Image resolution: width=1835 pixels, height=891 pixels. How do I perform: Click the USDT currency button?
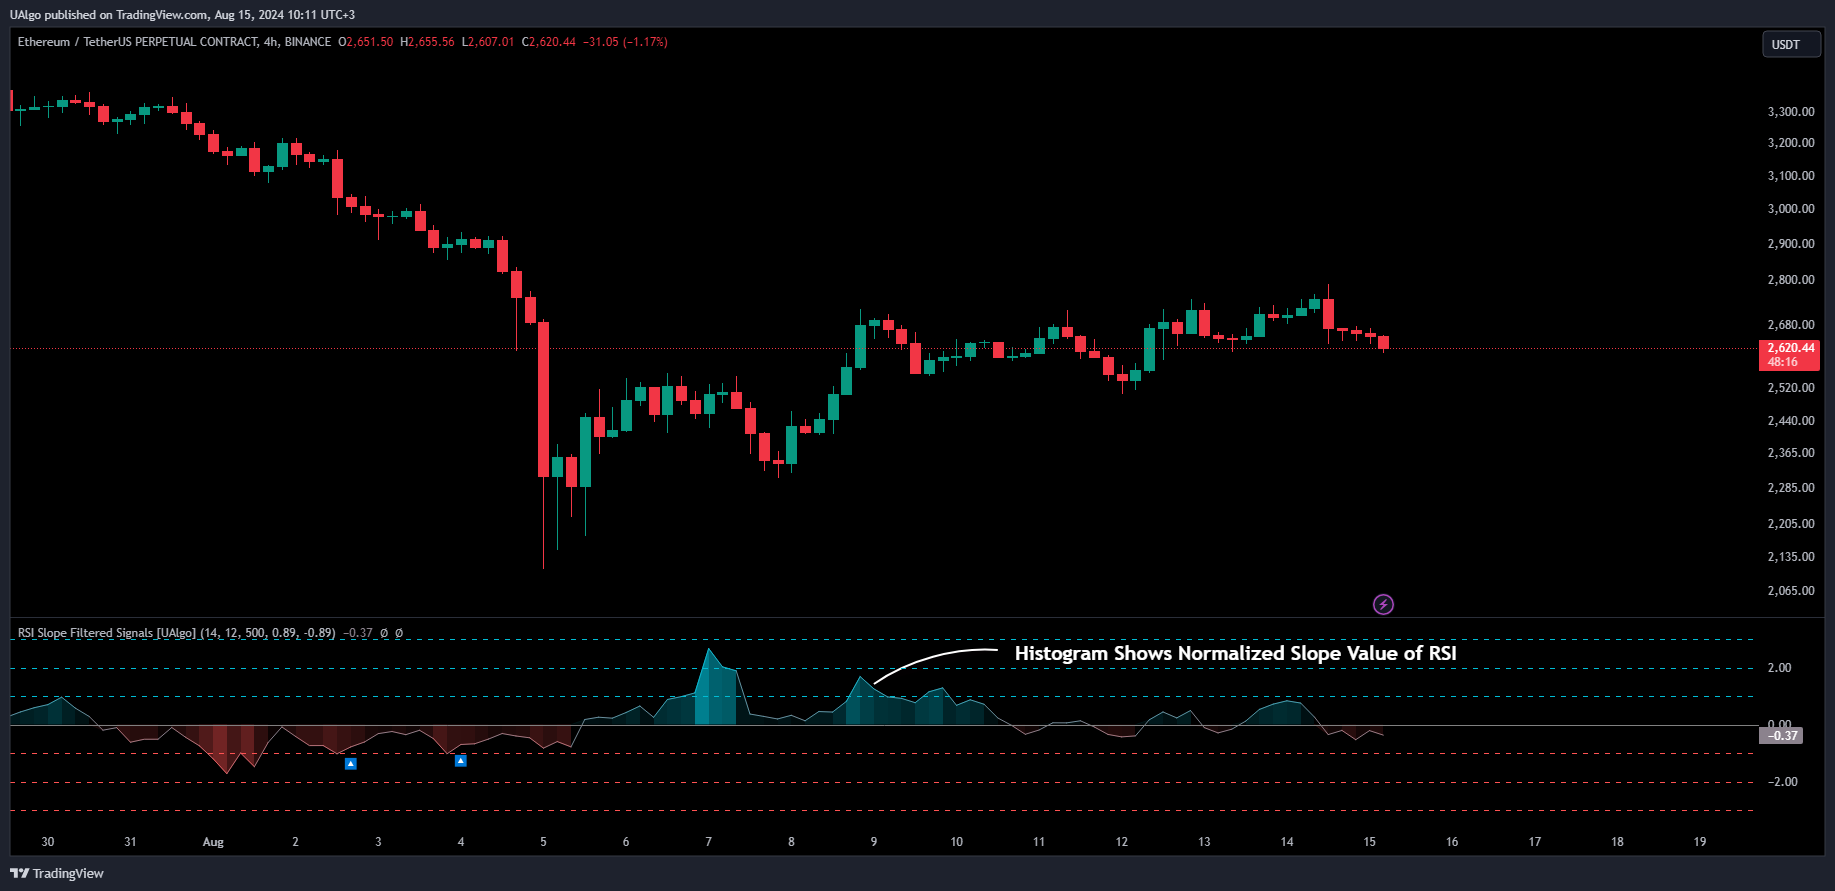click(1790, 44)
